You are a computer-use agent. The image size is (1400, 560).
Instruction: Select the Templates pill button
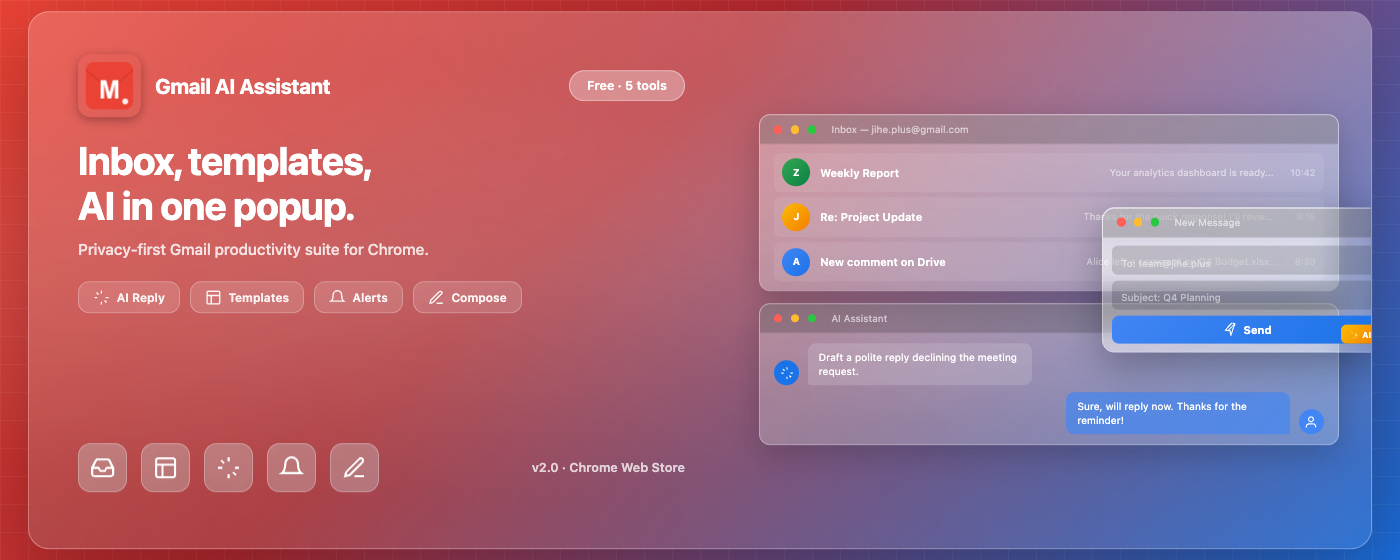point(247,297)
